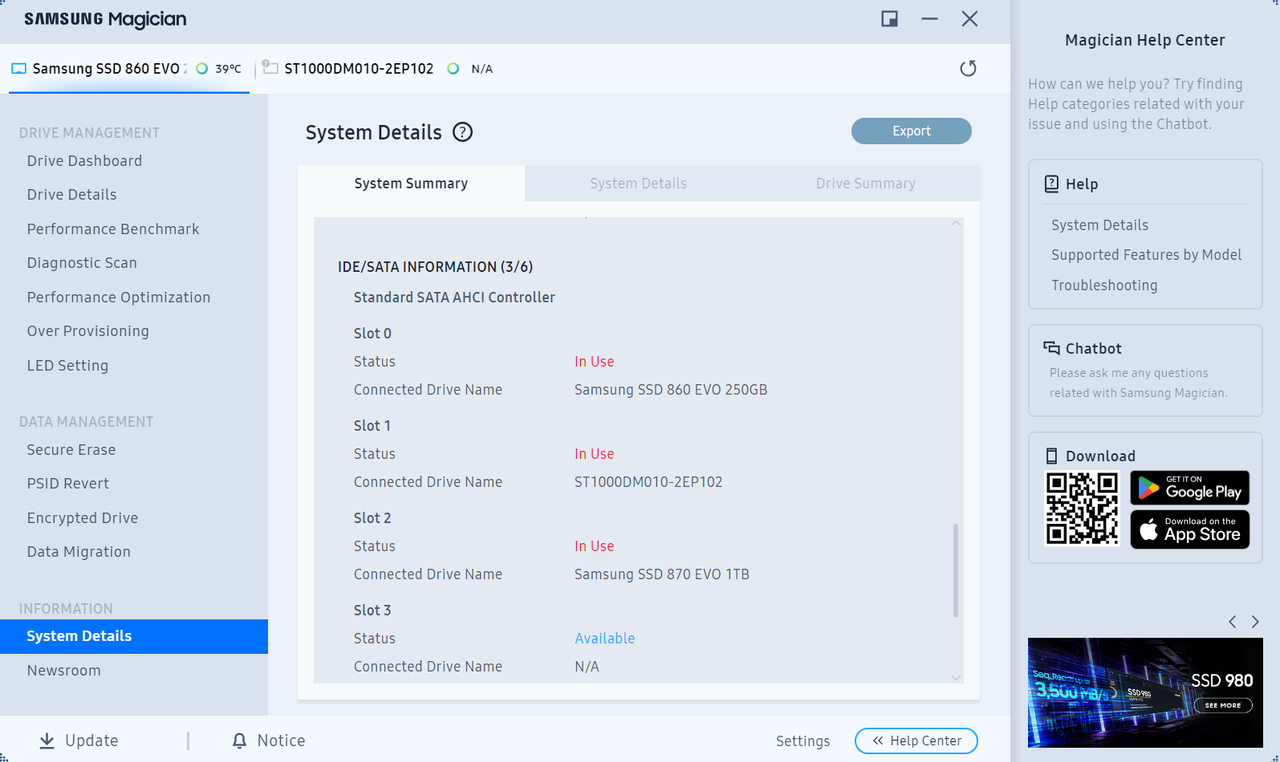The height and width of the screenshot is (762, 1280).
Task: Click the 860 EVO health status circle
Action: coord(202,69)
